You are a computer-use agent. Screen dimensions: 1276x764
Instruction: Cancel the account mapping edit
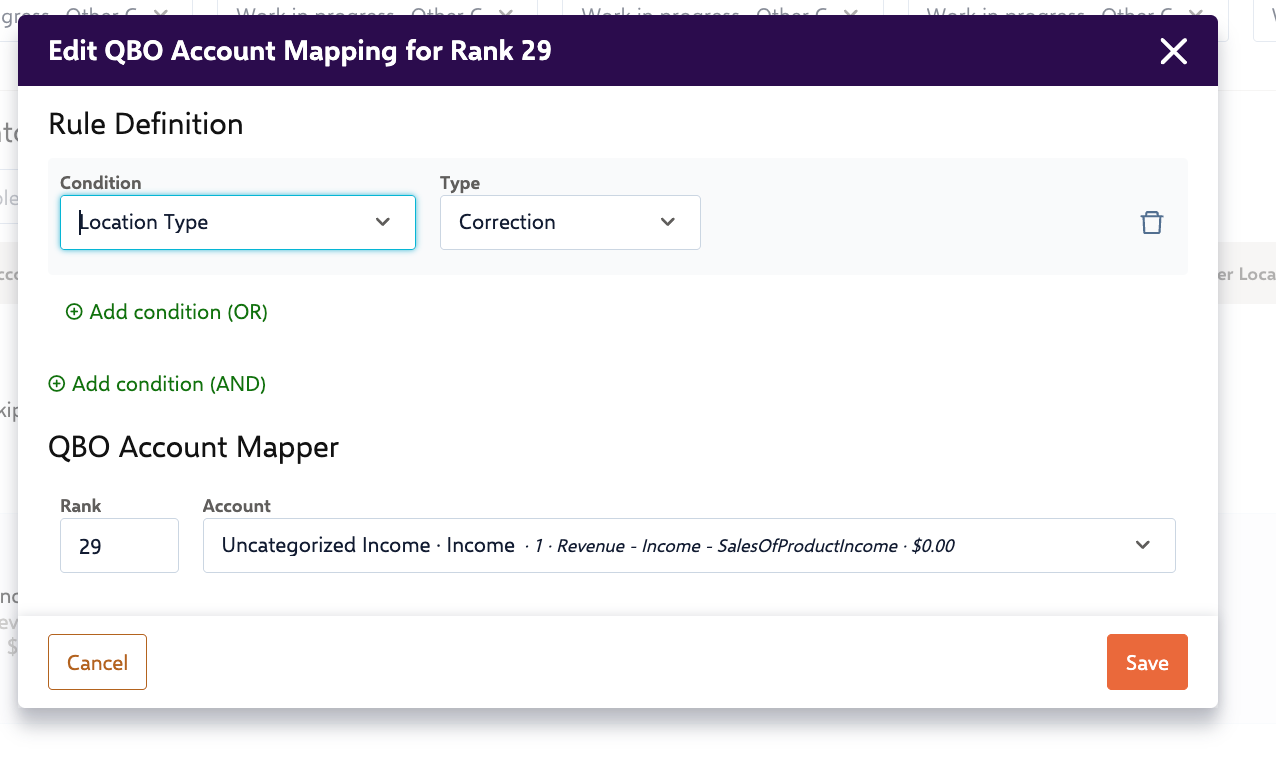coord(97,662)
